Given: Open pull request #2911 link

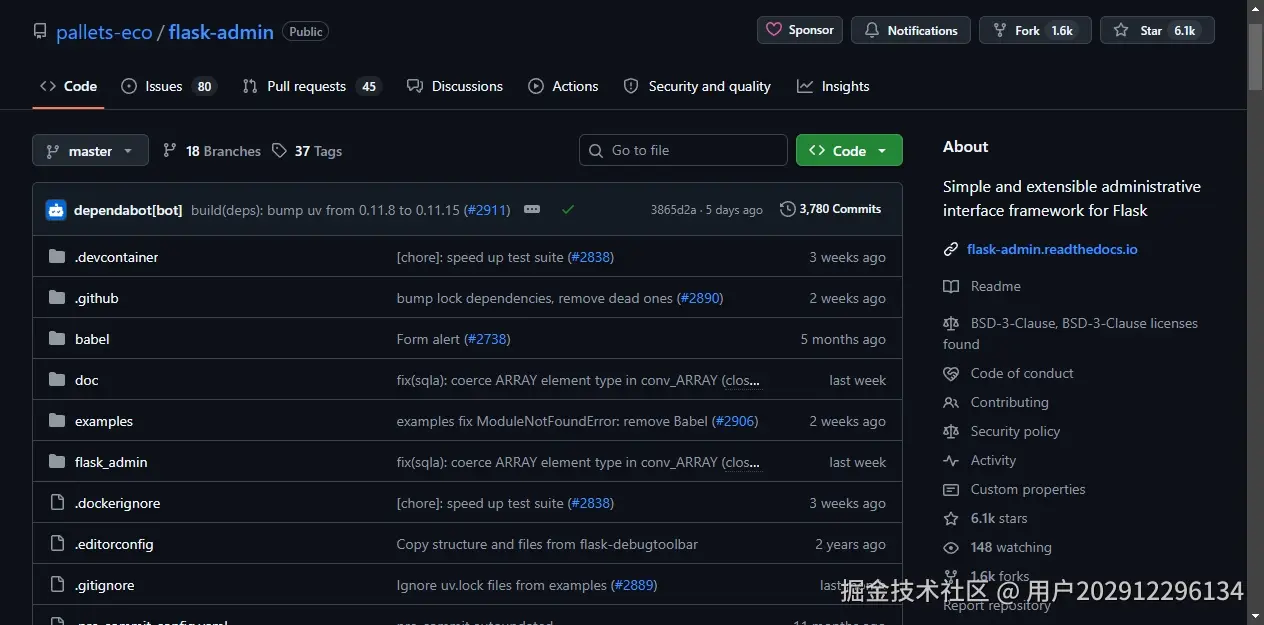Looking at the screenshot, I should pyautogui.click(x=485, y=210).
